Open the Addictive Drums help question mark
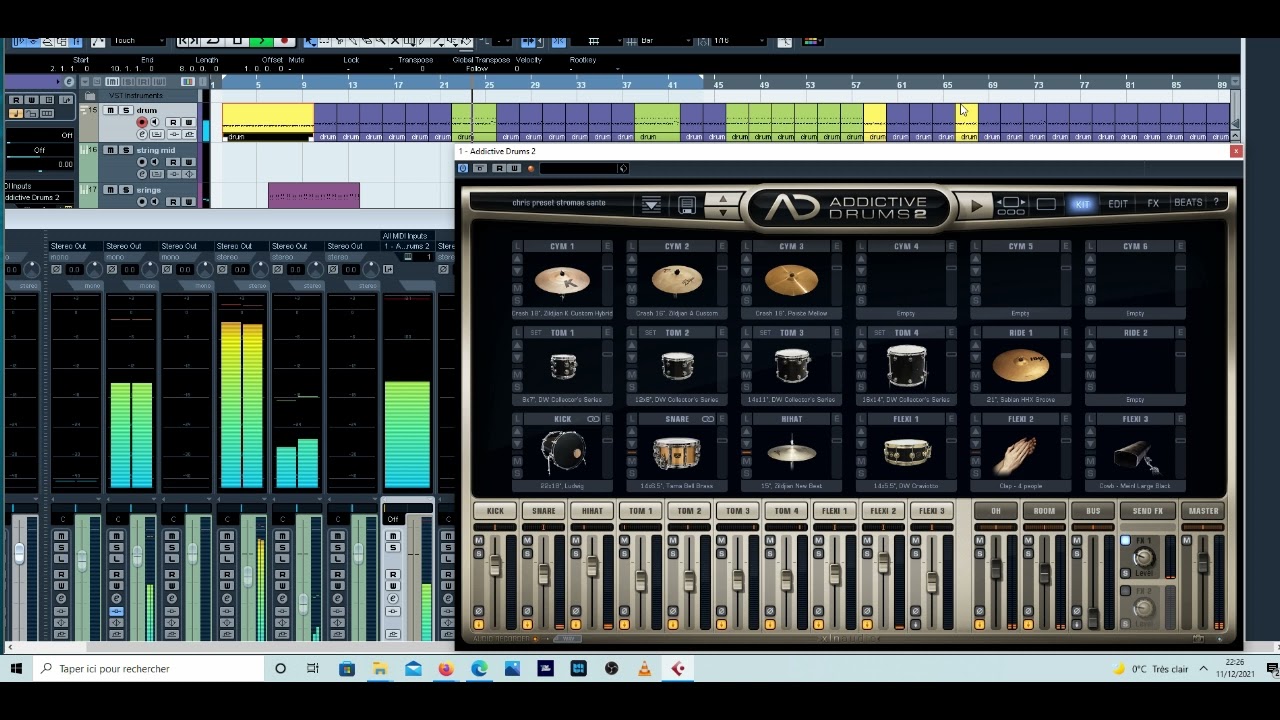This screenshot has height=720, width=1280. pos(1216,203)
